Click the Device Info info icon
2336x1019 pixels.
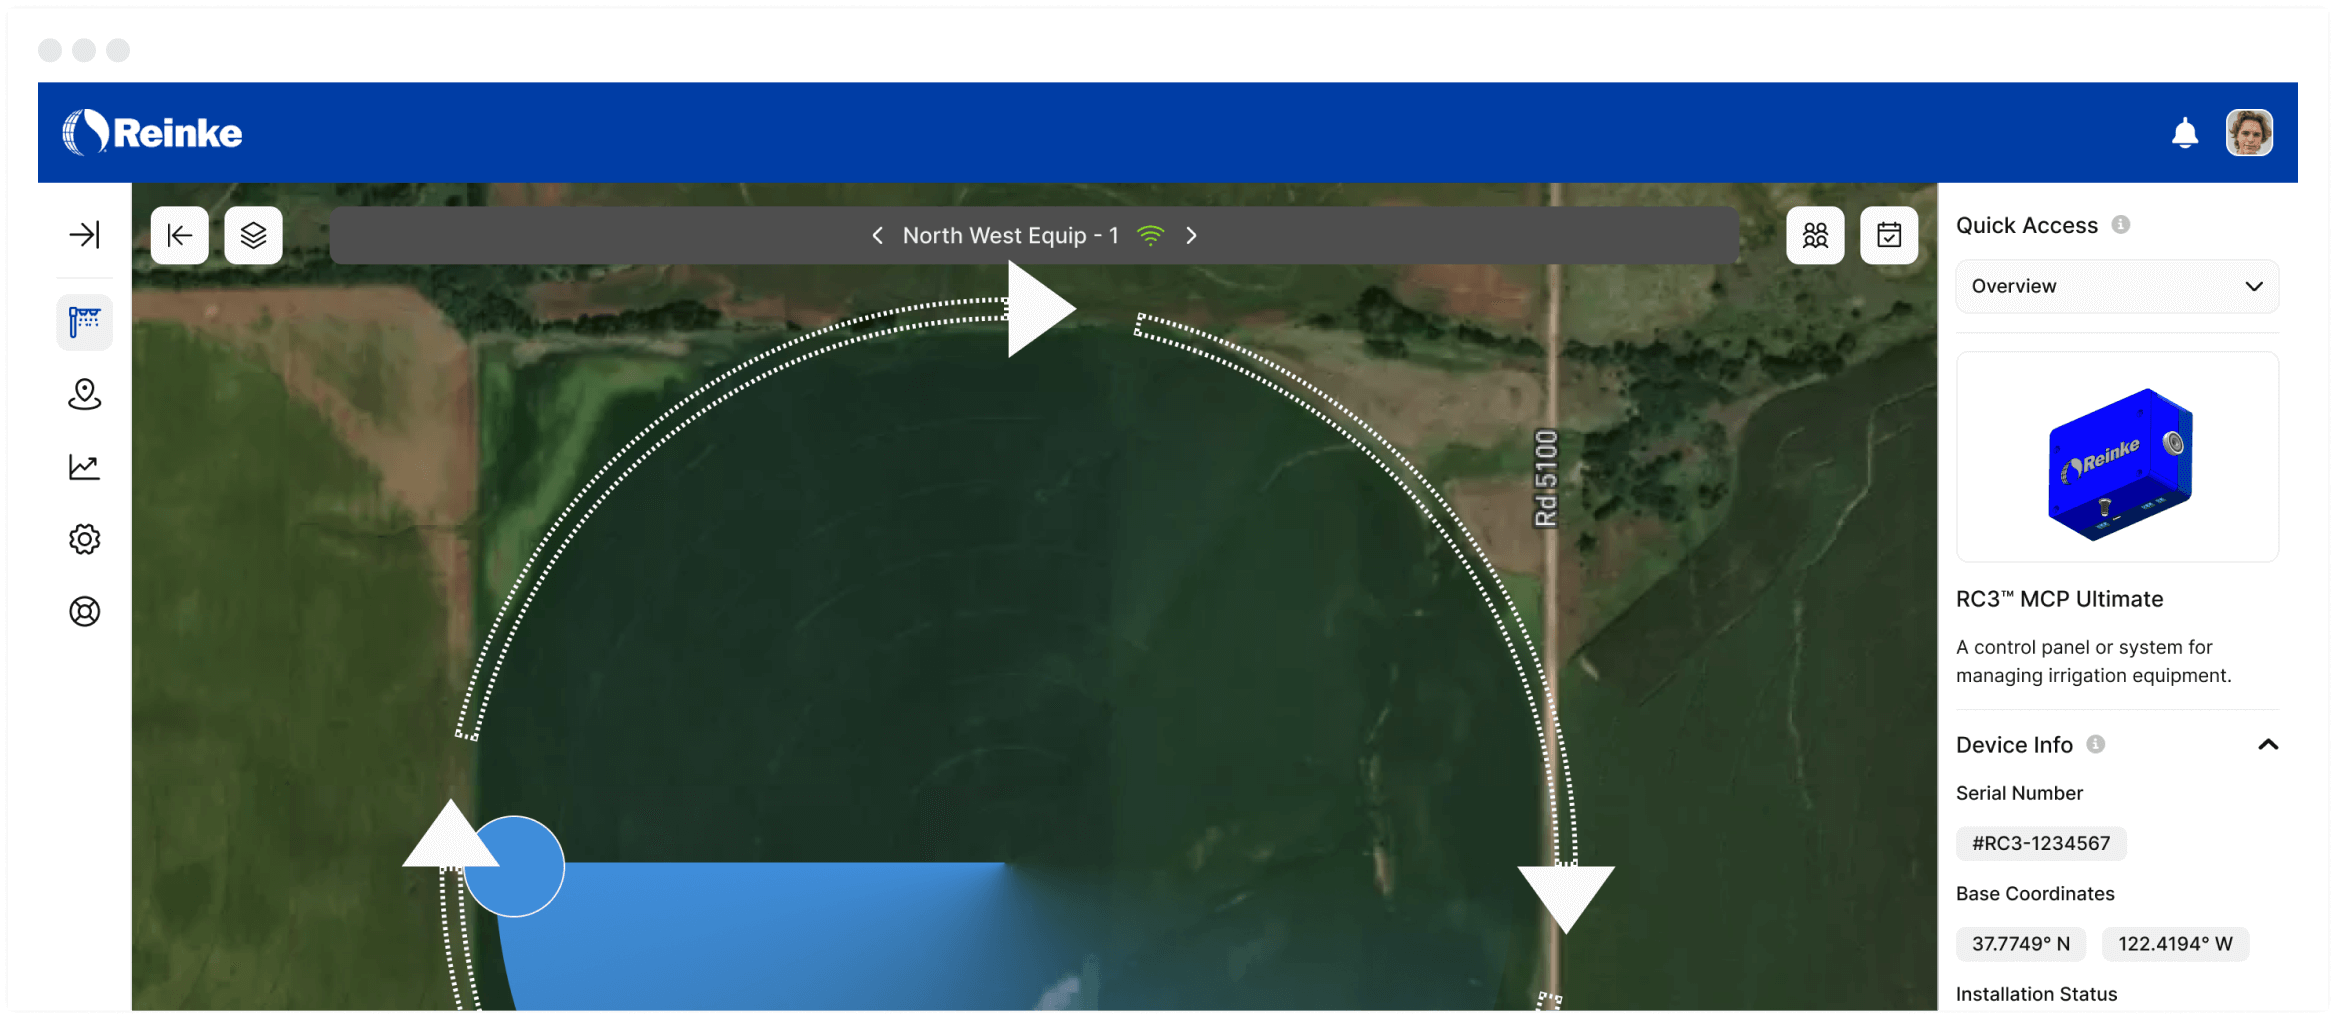2096,744
